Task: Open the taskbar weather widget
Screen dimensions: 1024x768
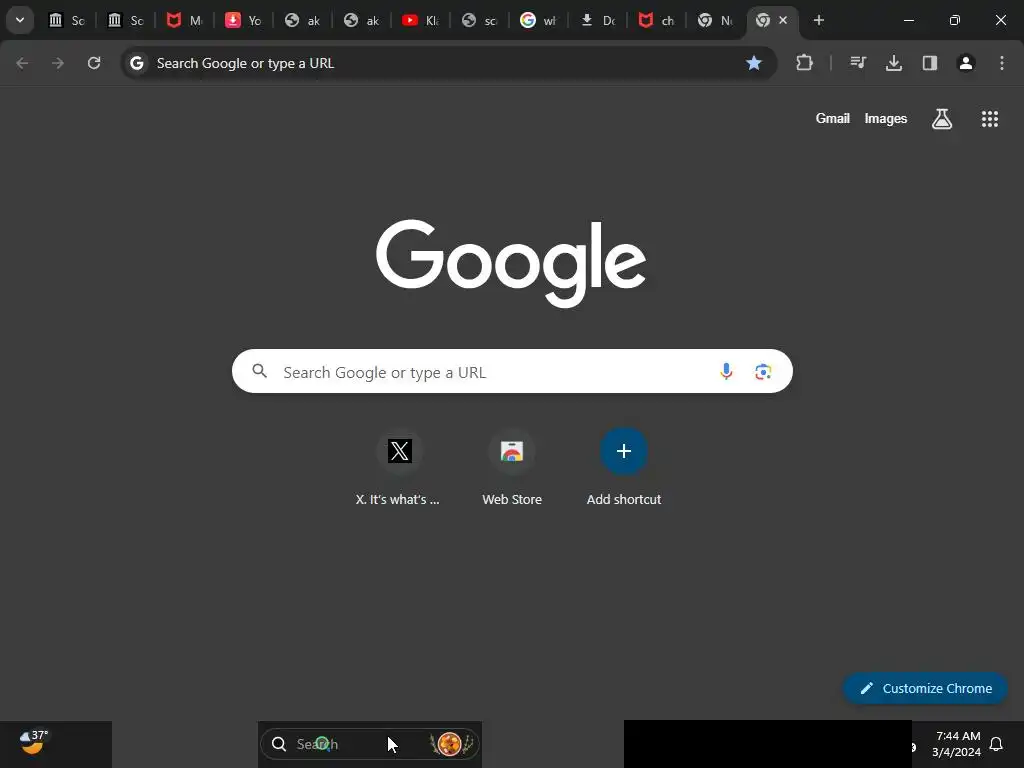Action: point(35,743)
